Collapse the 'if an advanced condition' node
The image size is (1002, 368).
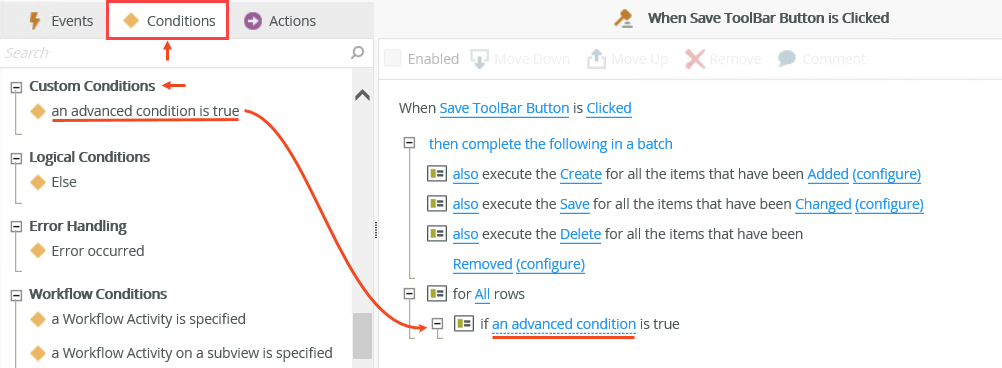coord(437,324)
